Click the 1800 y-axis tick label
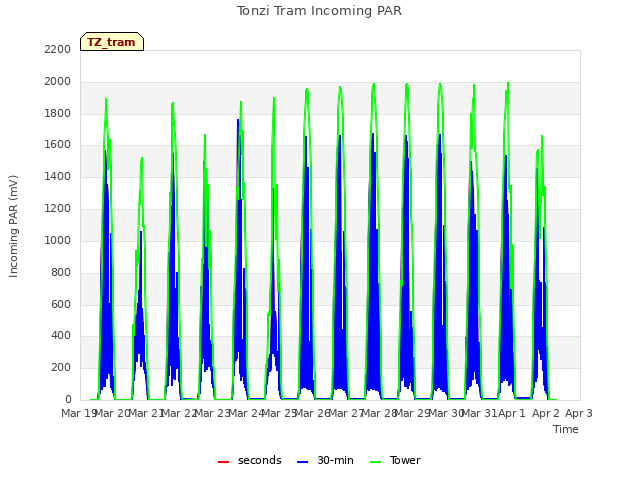The height and width of the screenshot is (480, 640). 58,113
